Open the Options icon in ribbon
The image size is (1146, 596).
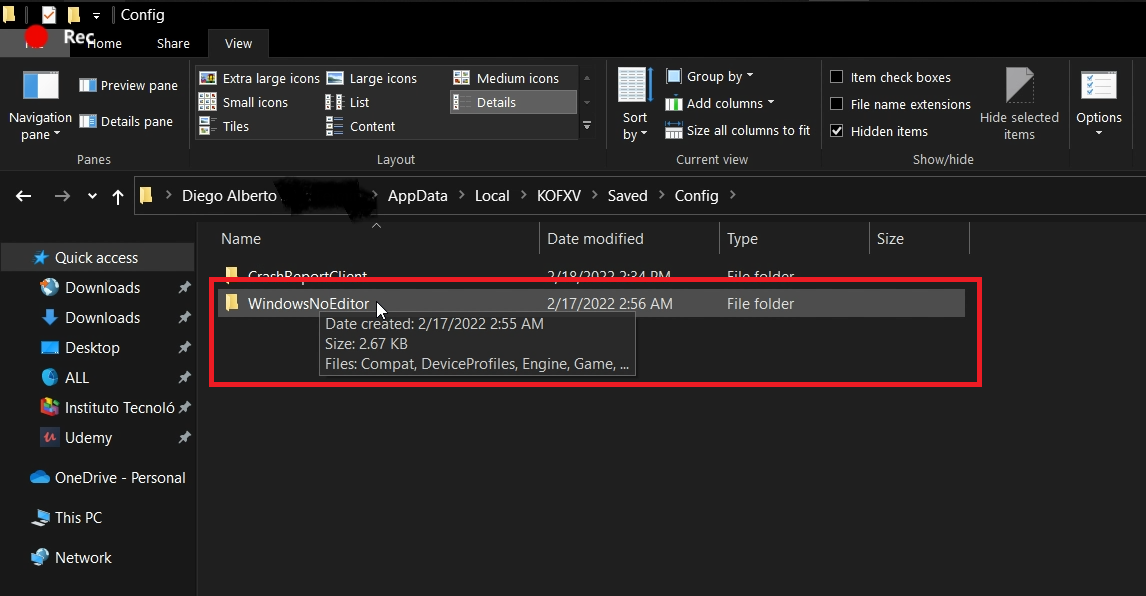(x=1098, y=88)
